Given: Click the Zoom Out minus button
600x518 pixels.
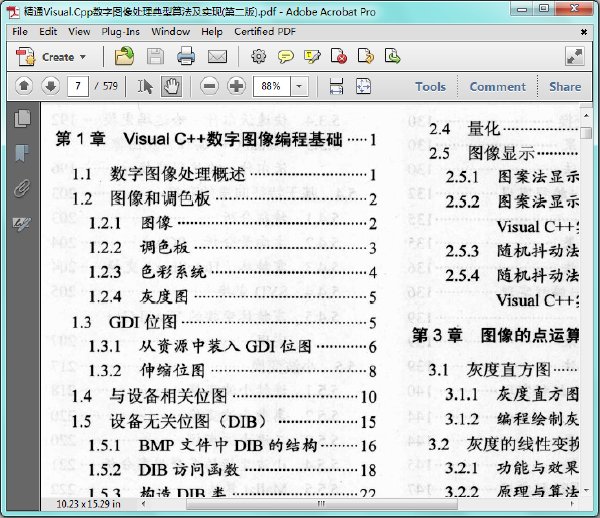Looking at the screenshot, I should [210, 86].
